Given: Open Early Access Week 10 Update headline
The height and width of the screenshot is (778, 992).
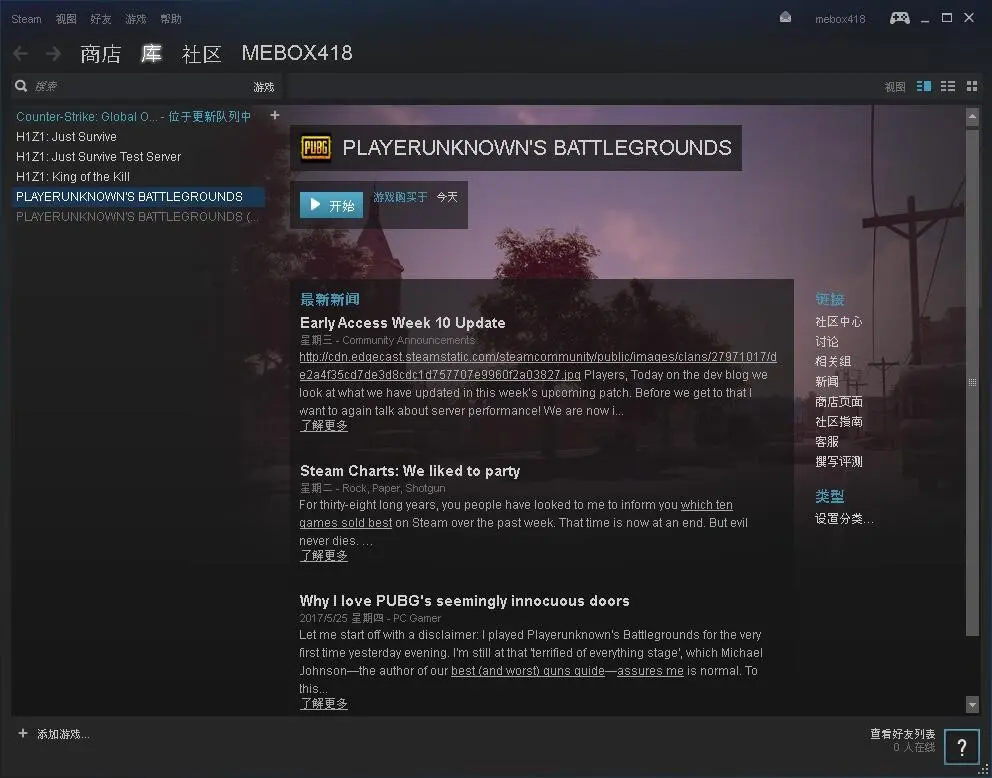Looking at the screenshot, I should coord(402,323).
